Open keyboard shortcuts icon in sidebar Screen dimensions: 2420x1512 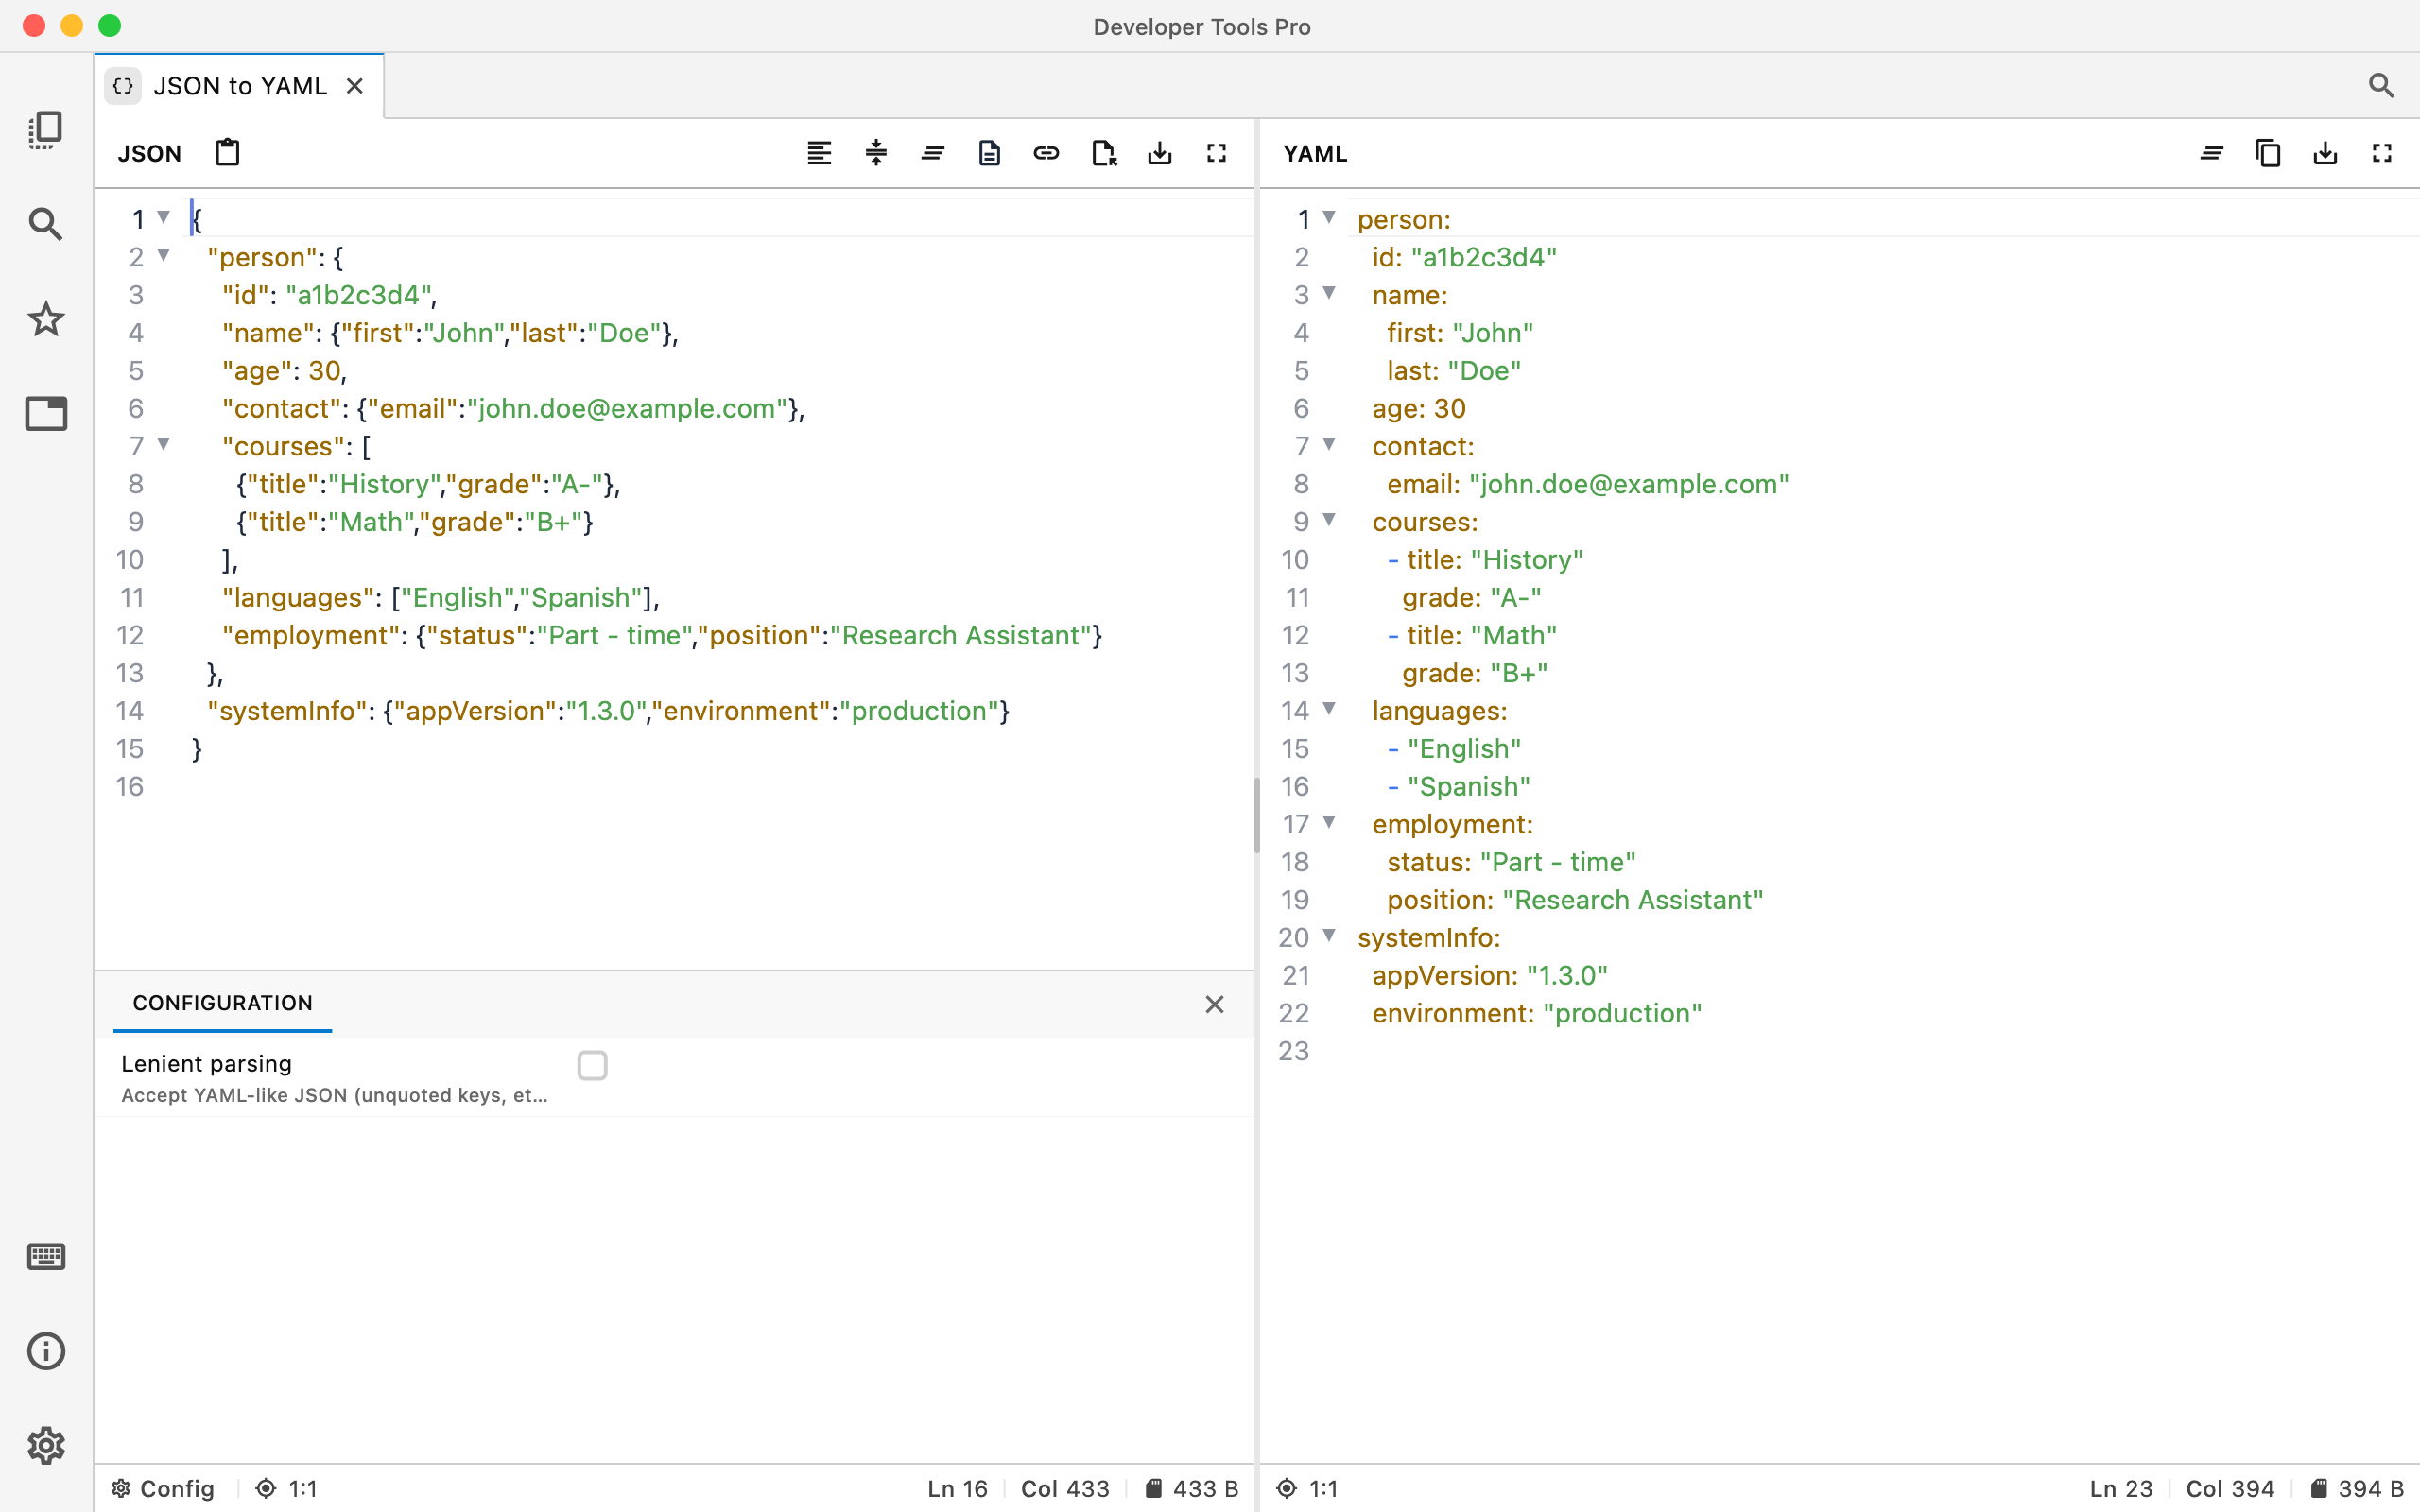[46, 1256]
